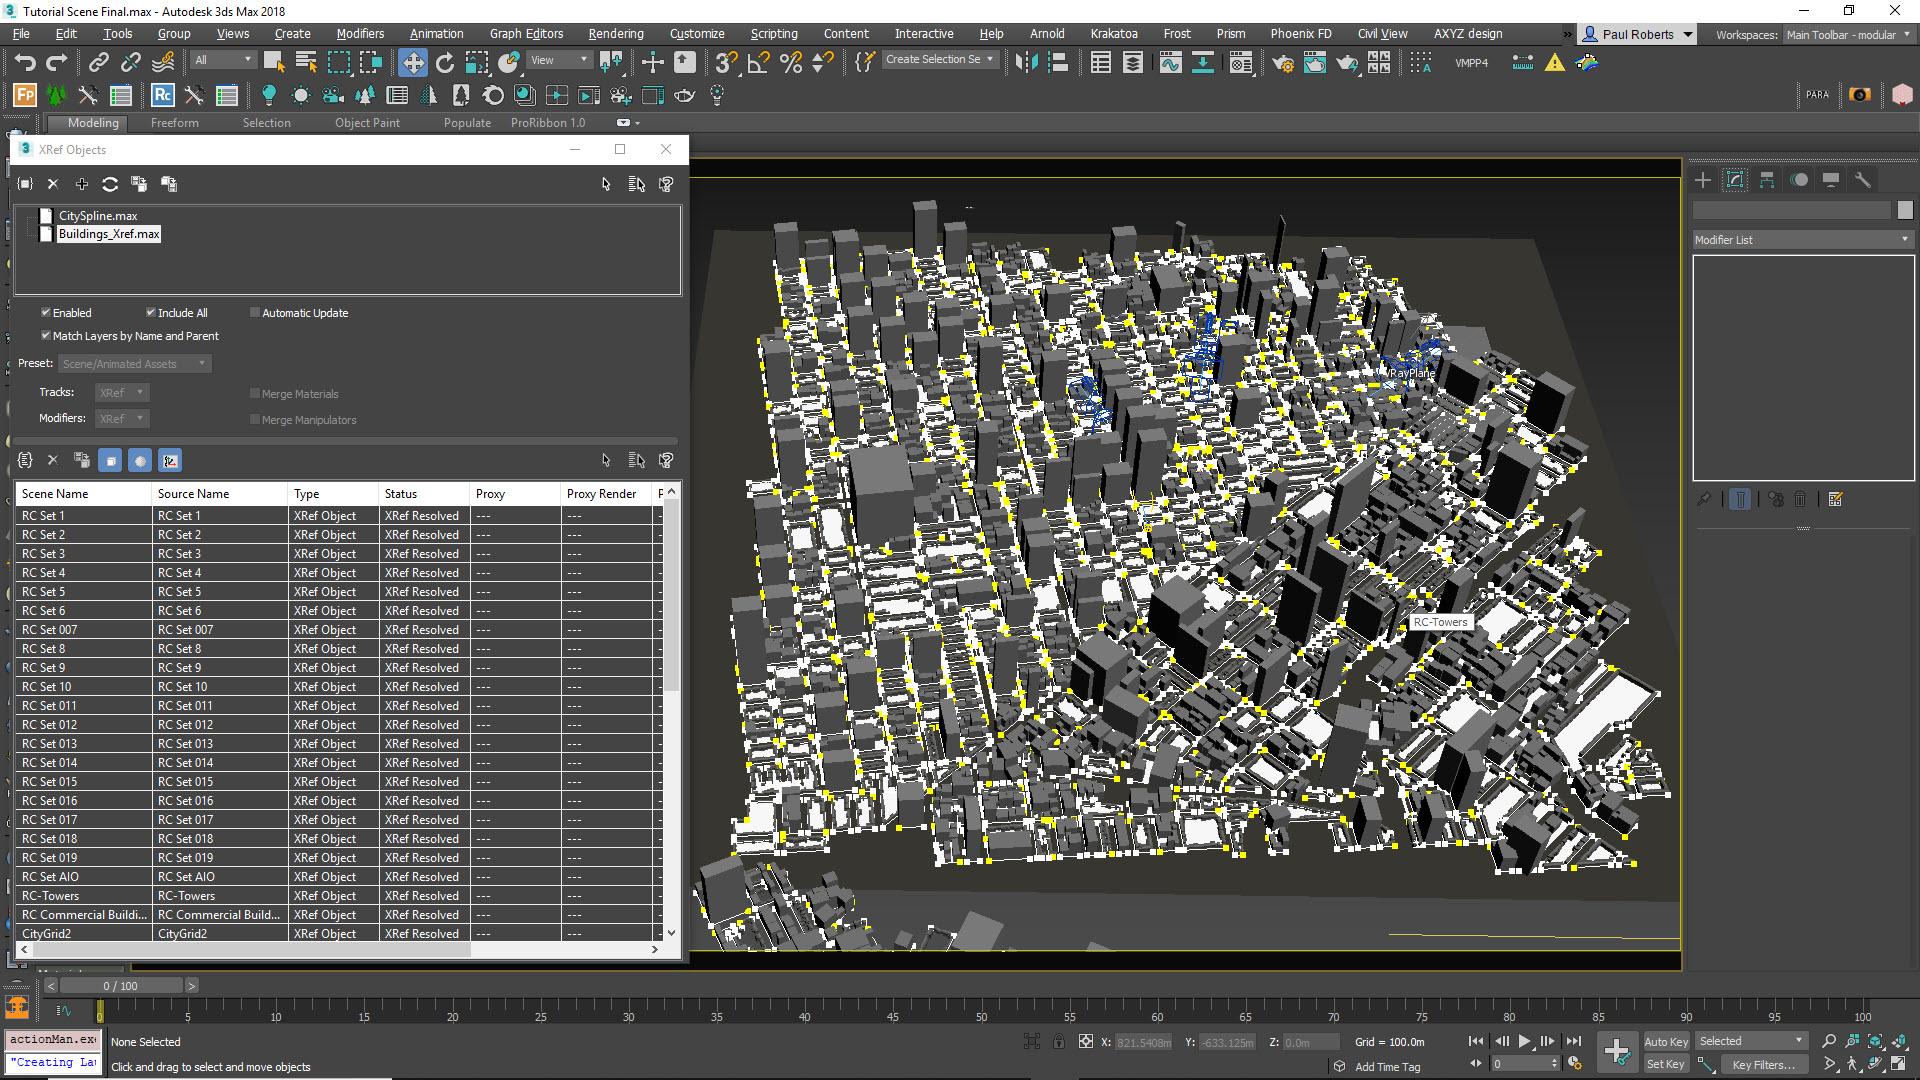1920x1080 pixels.
Task: Click the Merge Manipulators button
Action: [255, 418]
